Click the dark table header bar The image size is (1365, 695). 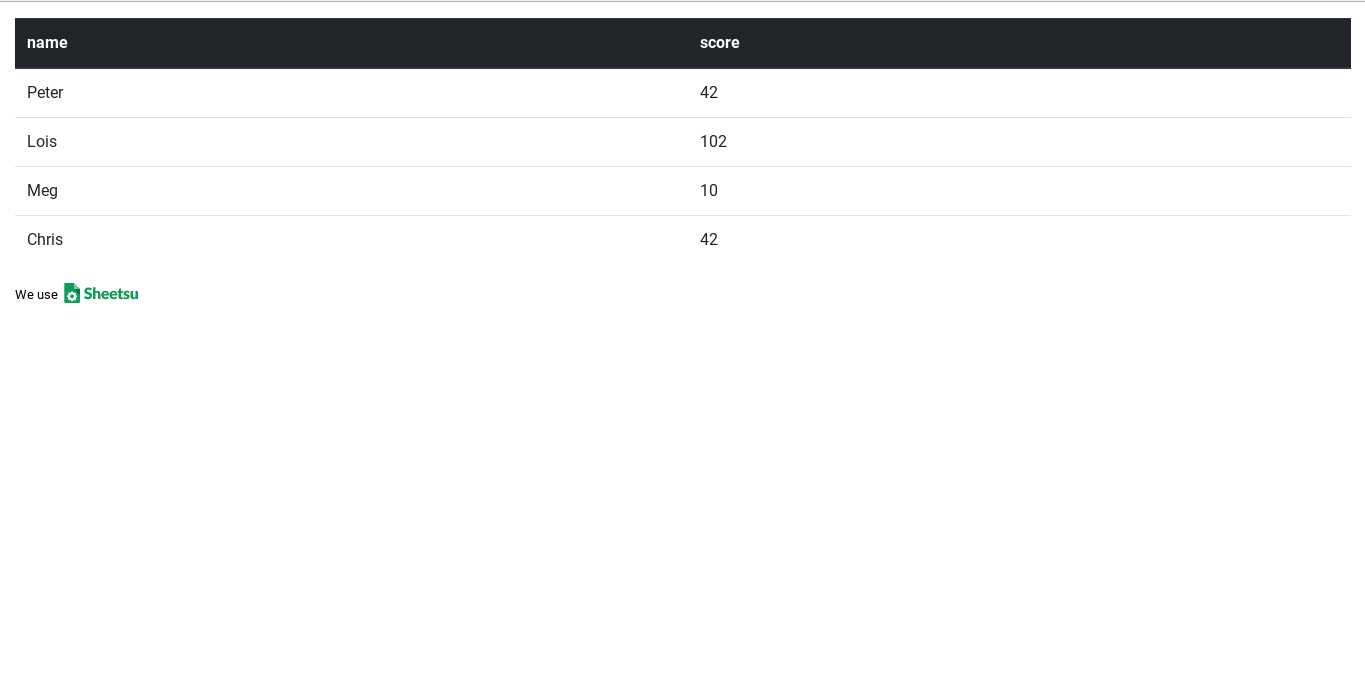[x=683, y=43]
